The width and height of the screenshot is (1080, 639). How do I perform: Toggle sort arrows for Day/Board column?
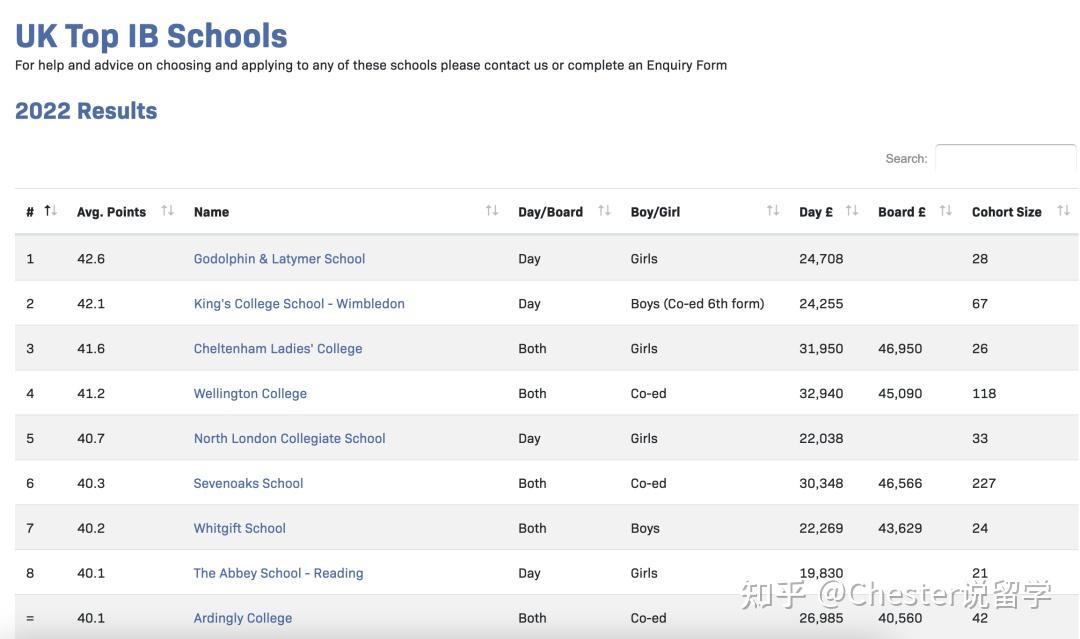[604, 211]
